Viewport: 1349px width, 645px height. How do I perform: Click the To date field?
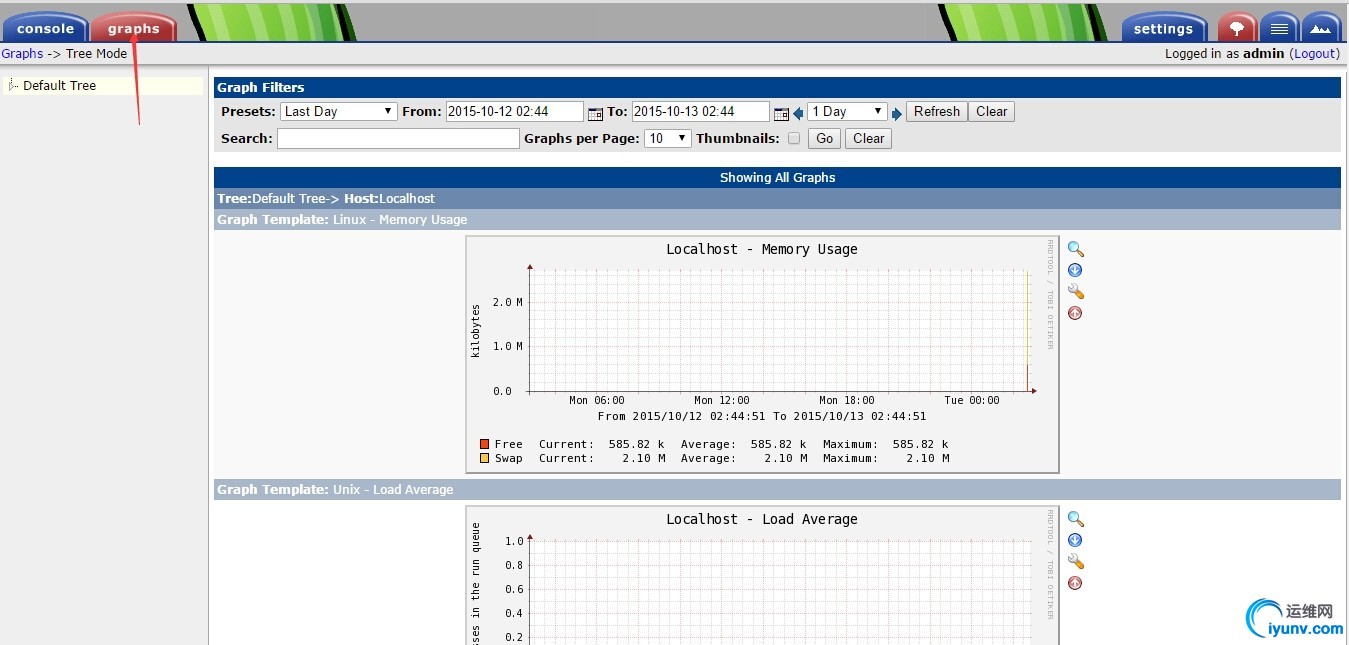pyautogui.click(x=701, y=112)
